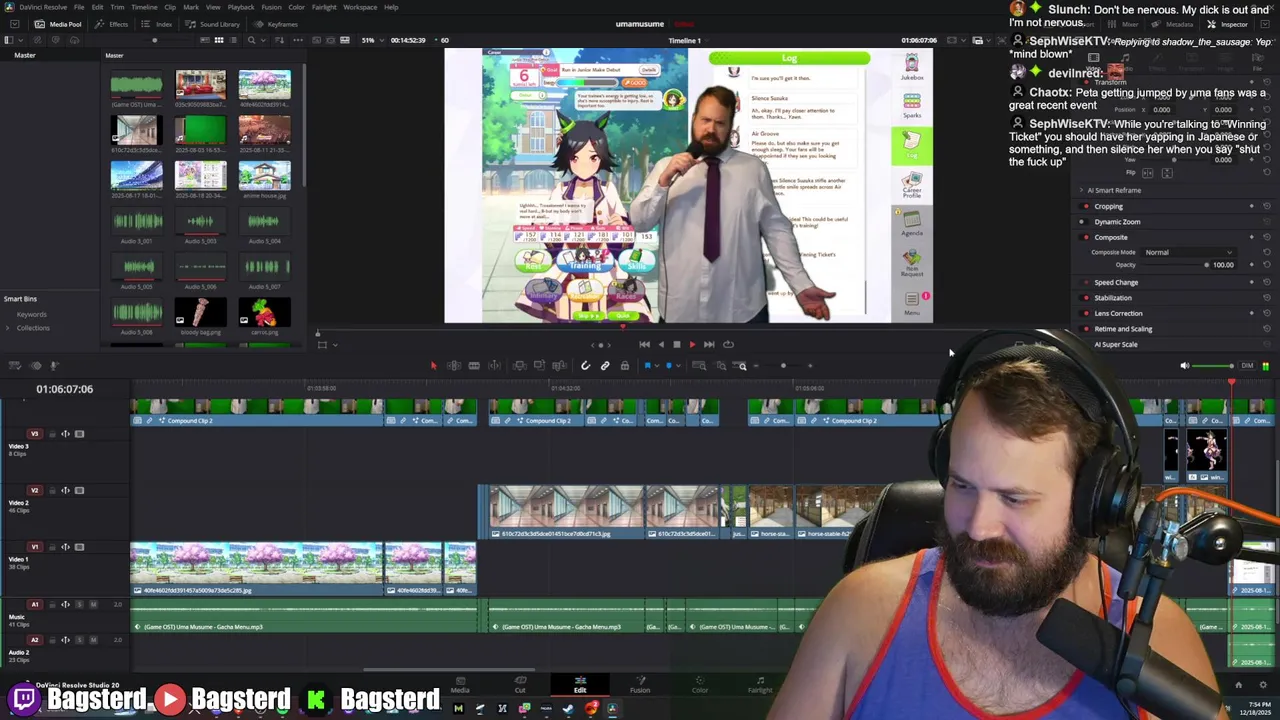Switch to the Color page
Image resolution: width=1280 pixels, height=720 pixels.
click(700, 685)
